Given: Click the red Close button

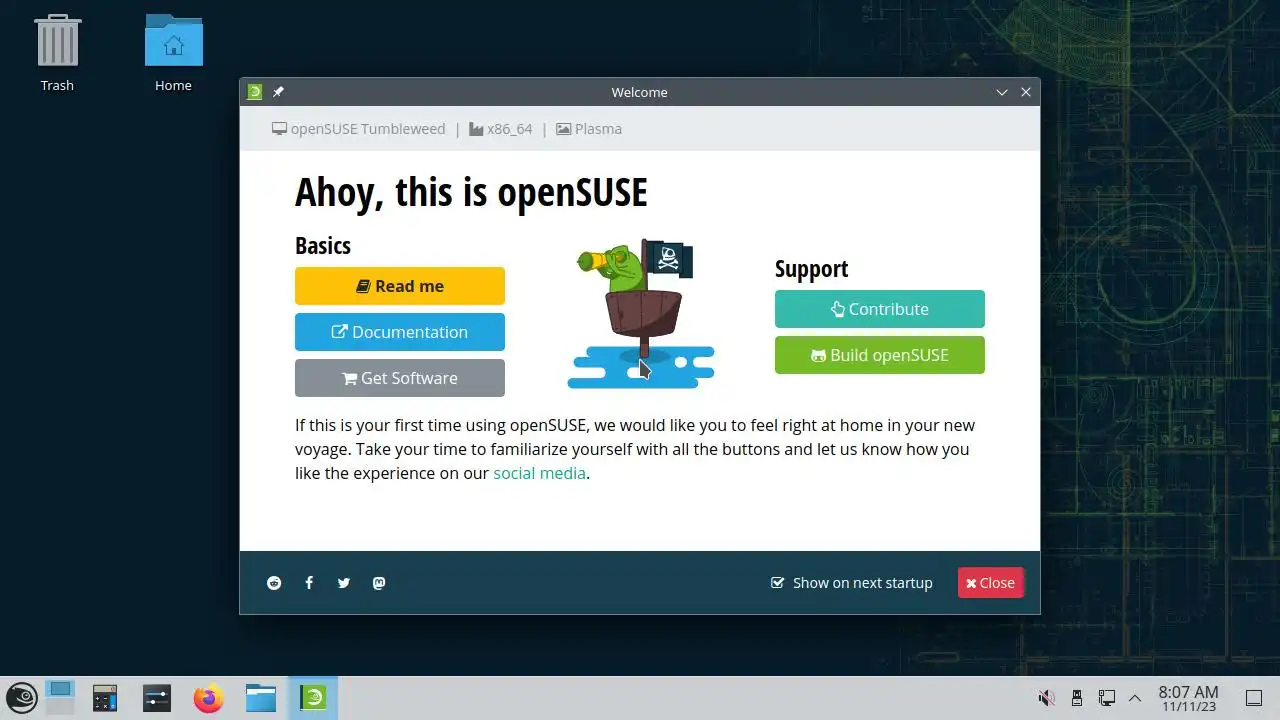Looking at the screenshot, I should tap(990, 583).
